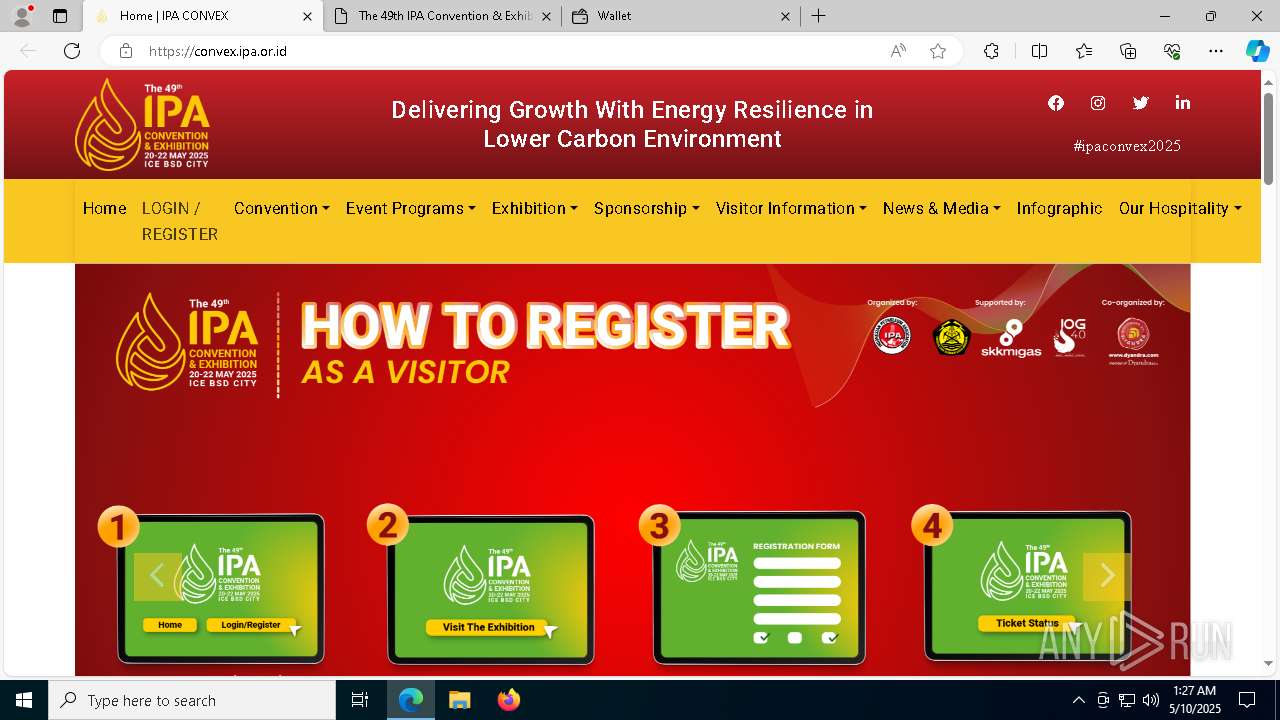Open Favorites list button
This screenshot has height=720, width=1280.
click(1084, 51)
